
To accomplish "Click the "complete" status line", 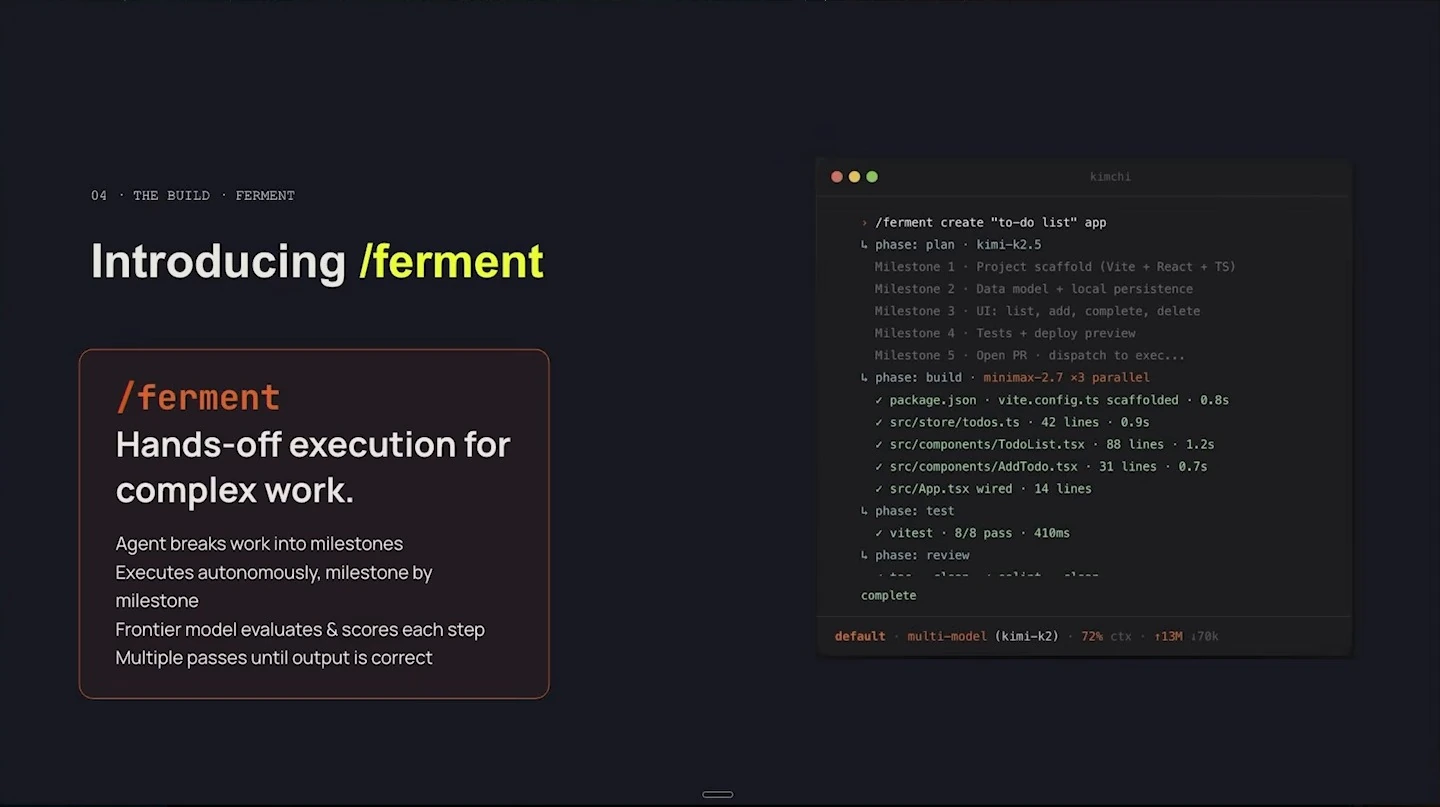I will (888, 596).
